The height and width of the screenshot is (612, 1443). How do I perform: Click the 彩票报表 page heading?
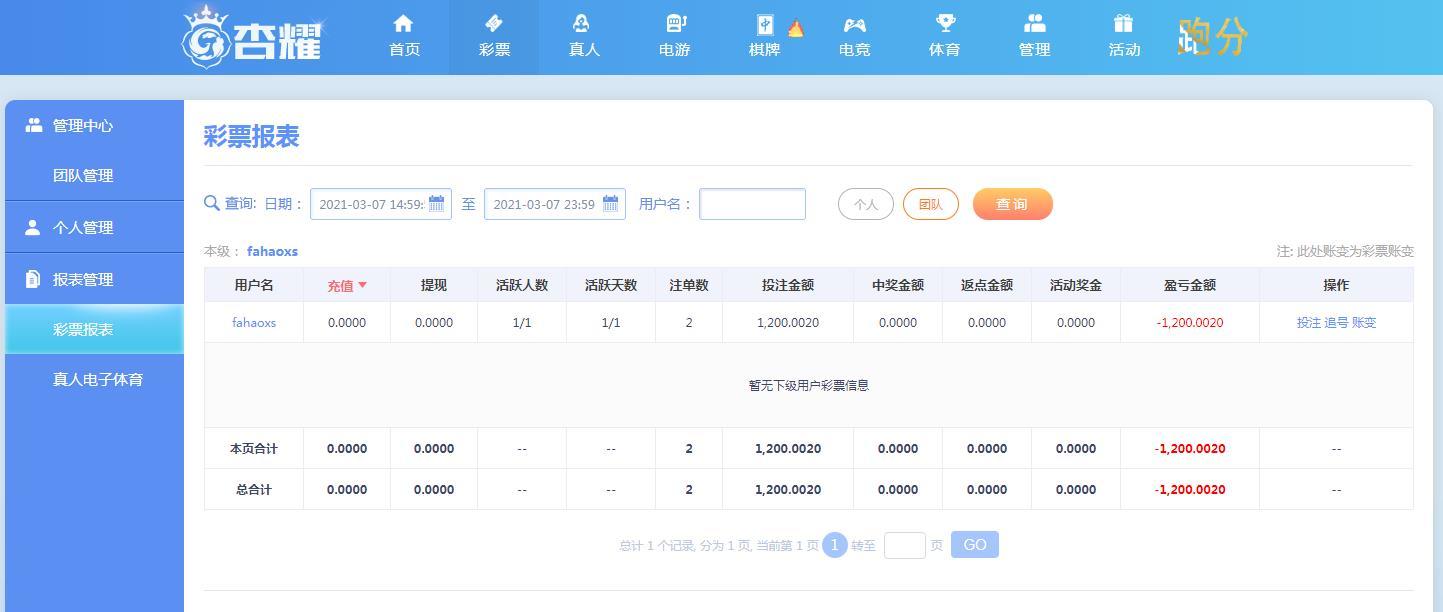tap(251, 136)
